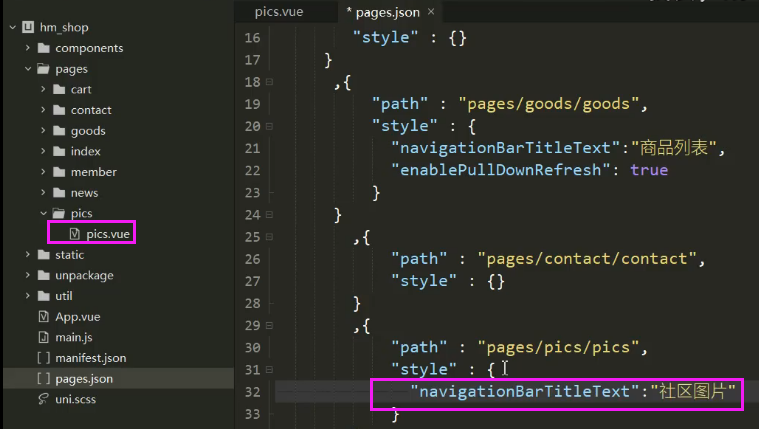Click the util folder icon

pyautogui.click(x=44, y=295)
